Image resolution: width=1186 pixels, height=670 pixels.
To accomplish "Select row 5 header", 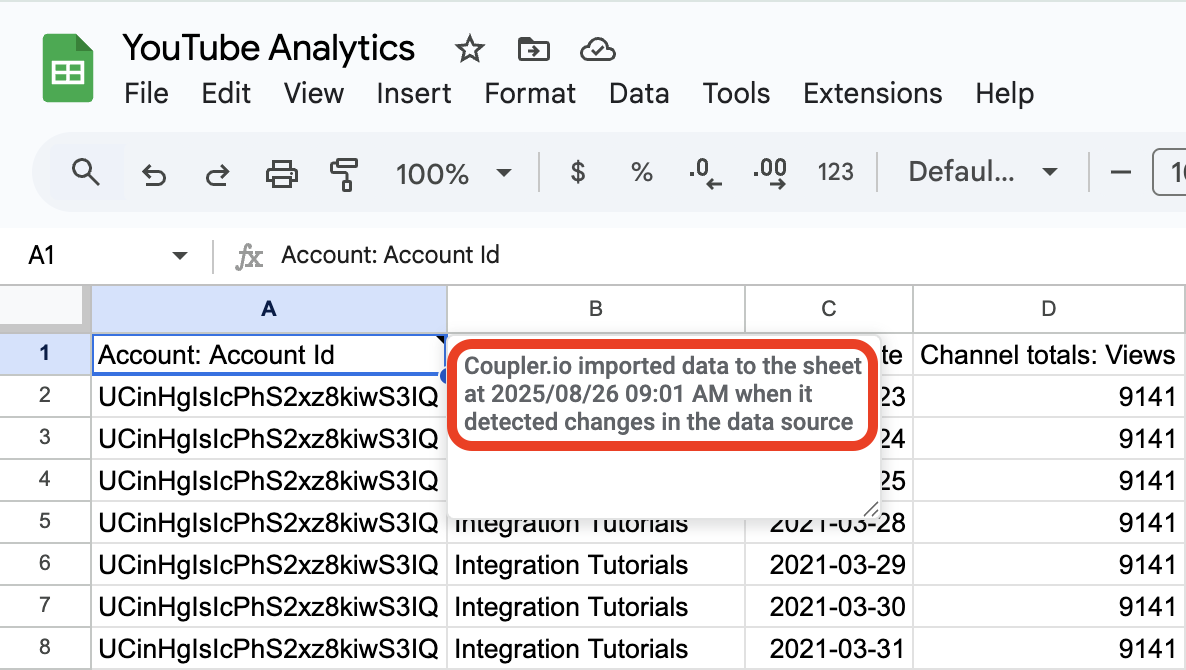I will 45,521.
